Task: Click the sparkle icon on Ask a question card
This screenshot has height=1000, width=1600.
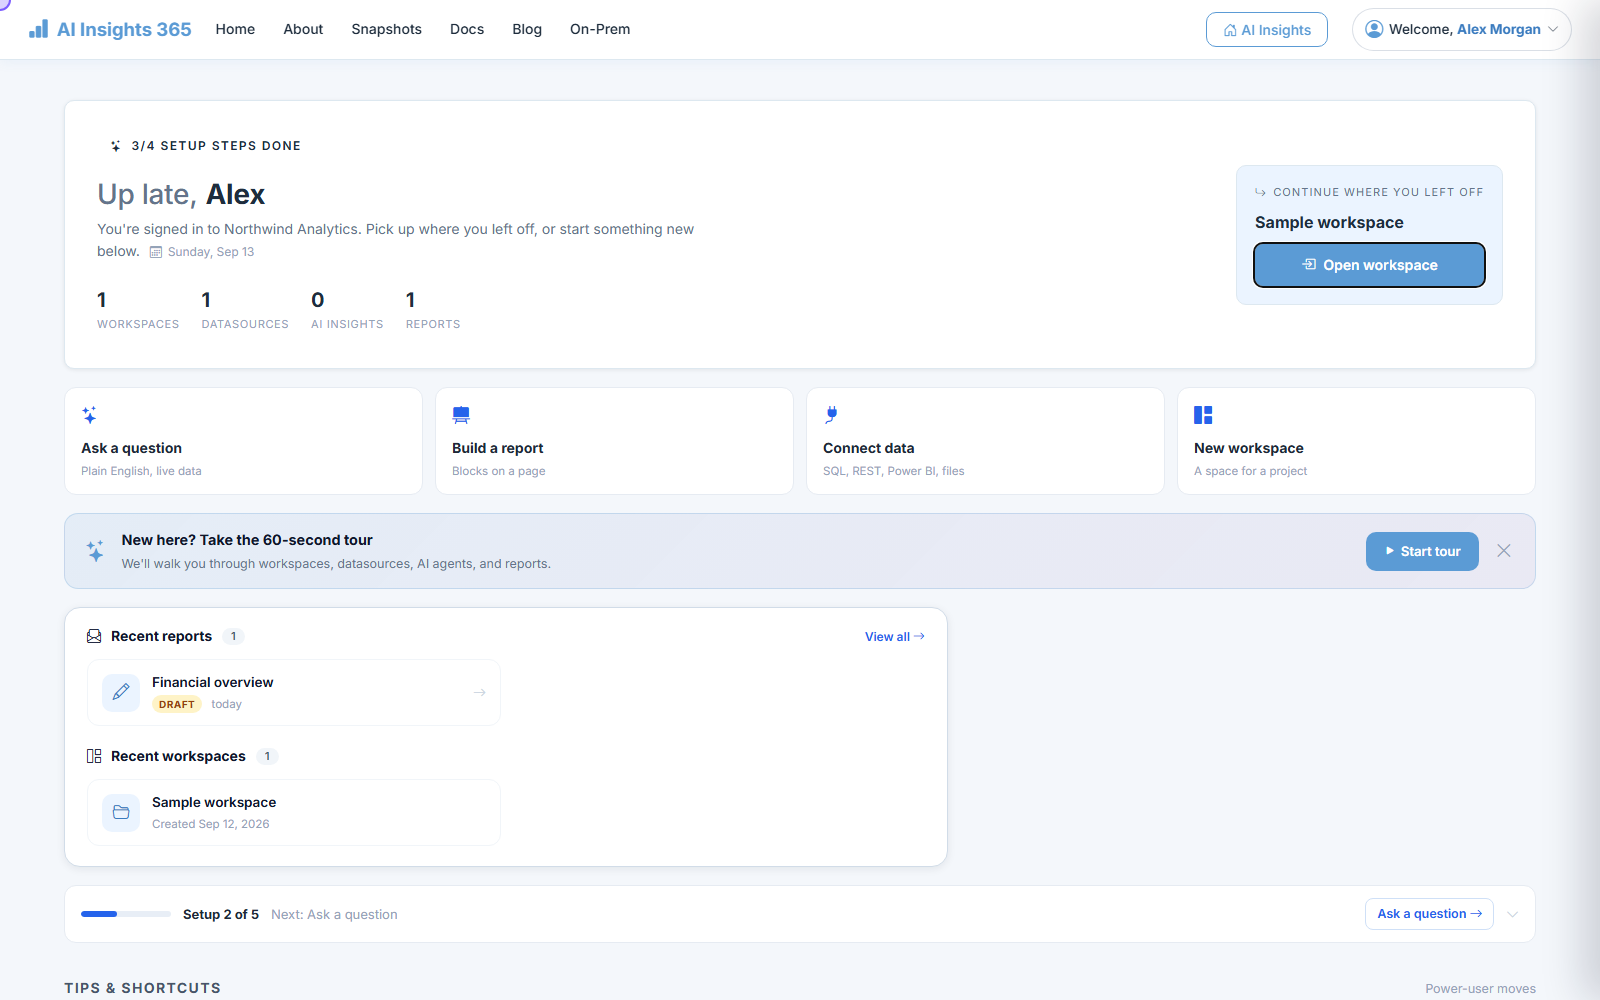Action: tap(89, 415)
